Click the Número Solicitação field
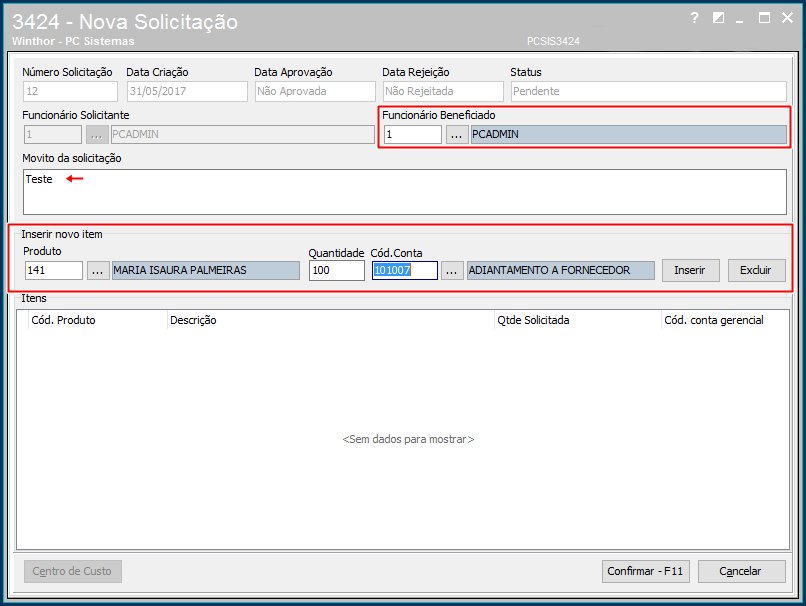Screen dimensions: 806x606 point(70,91)
